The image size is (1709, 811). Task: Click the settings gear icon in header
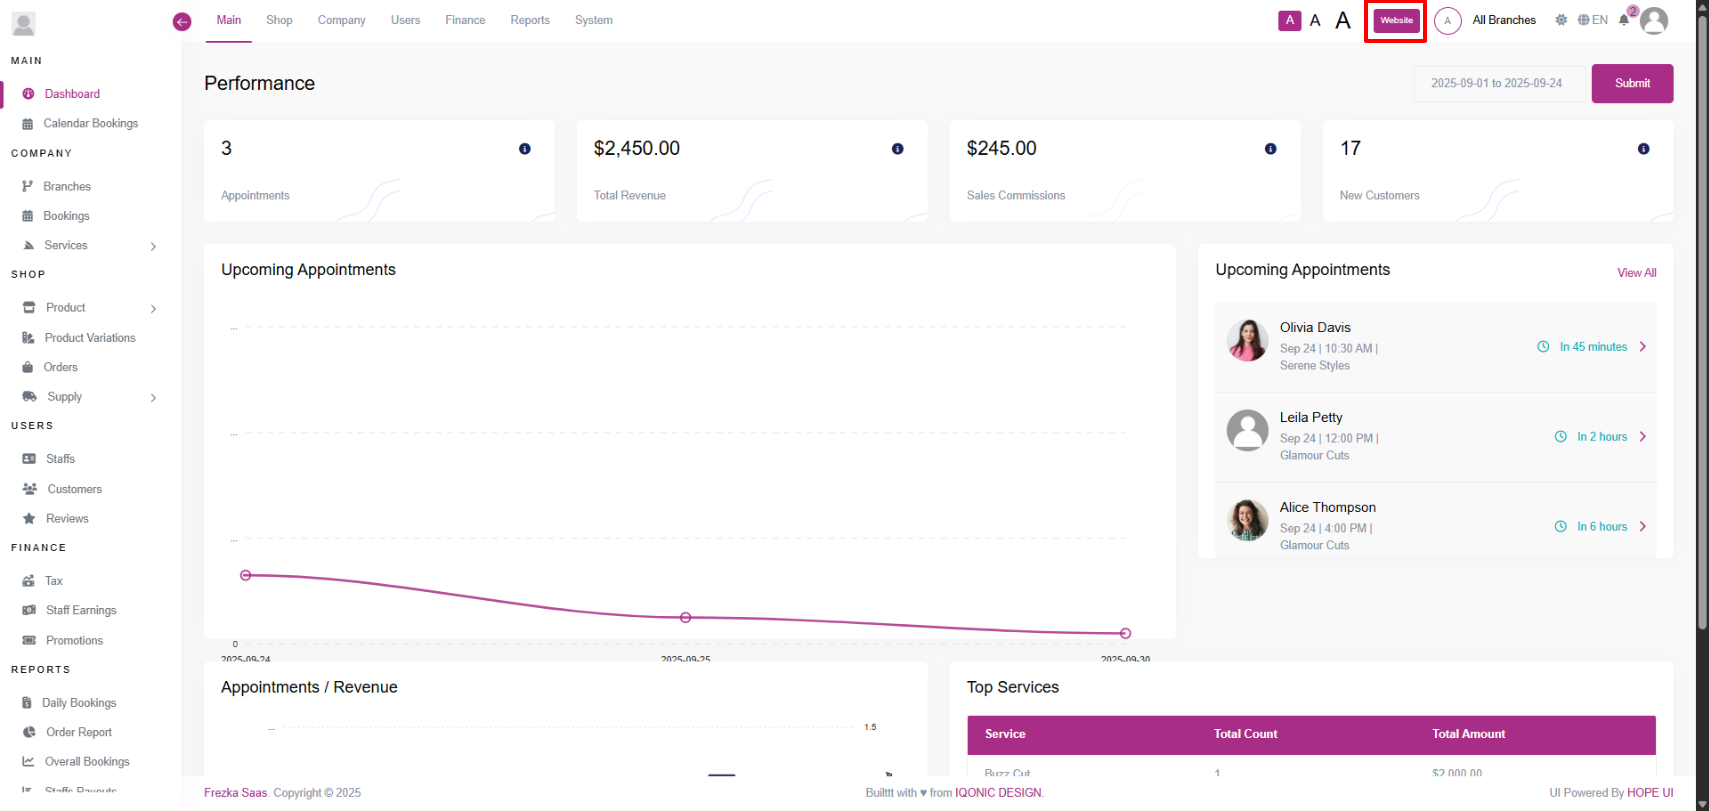click(x=1561, y=20)
